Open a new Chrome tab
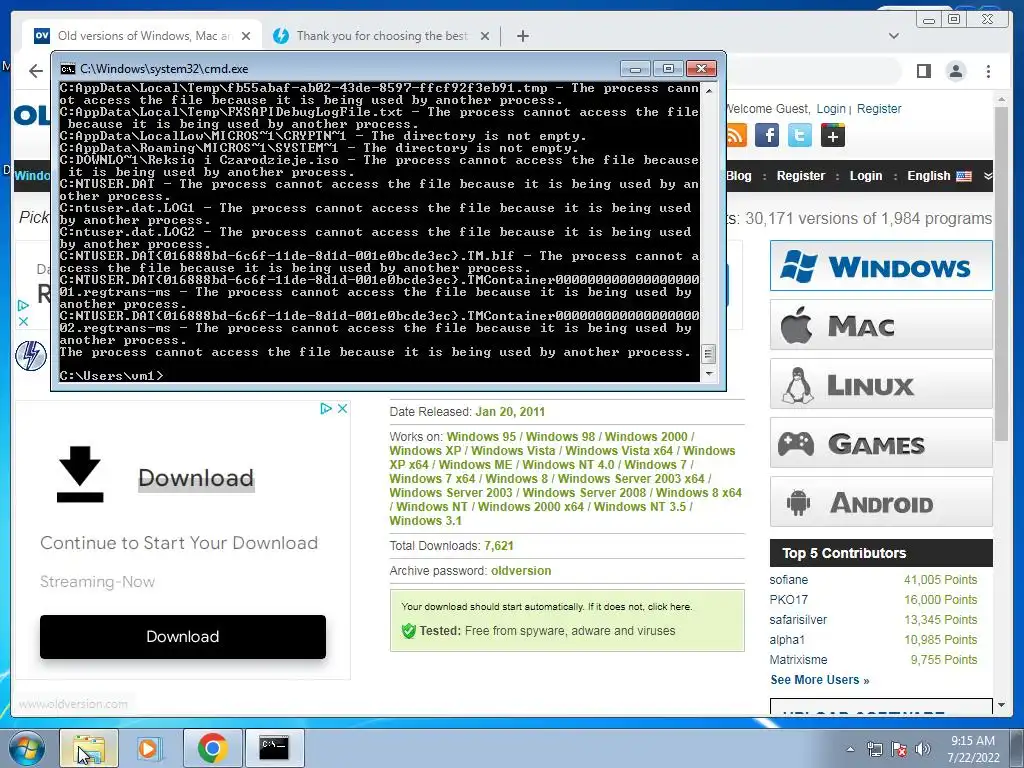 point(522,36)
